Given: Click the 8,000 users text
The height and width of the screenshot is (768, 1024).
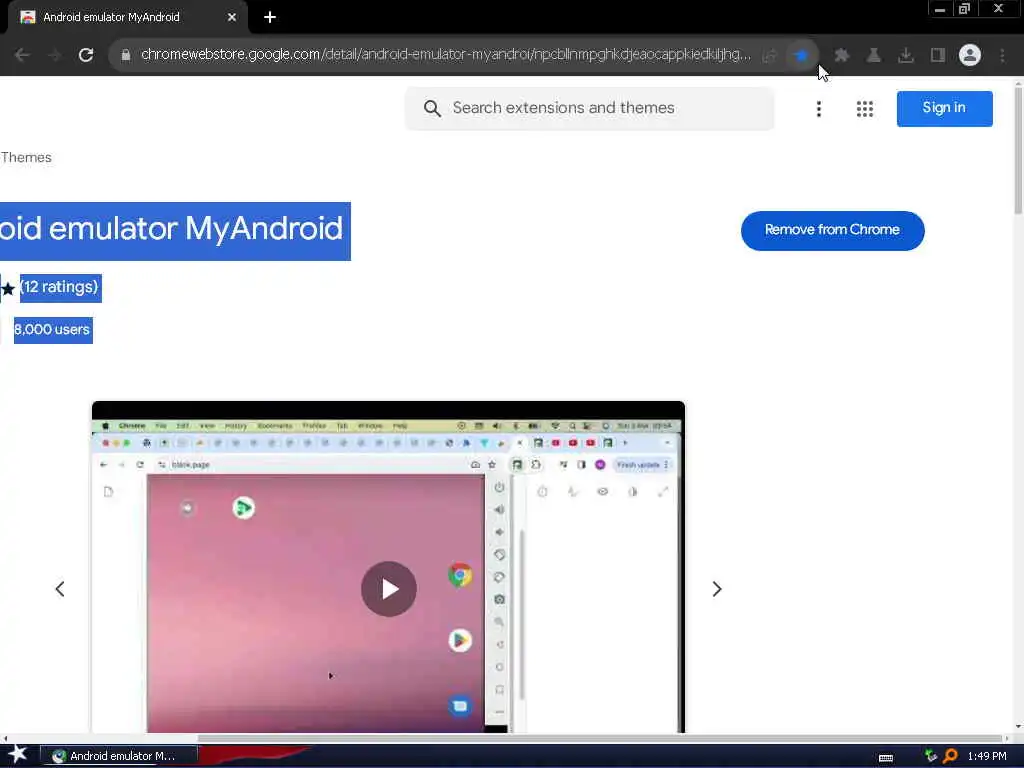Looking at the screenshot, I should tap(52, 330).
